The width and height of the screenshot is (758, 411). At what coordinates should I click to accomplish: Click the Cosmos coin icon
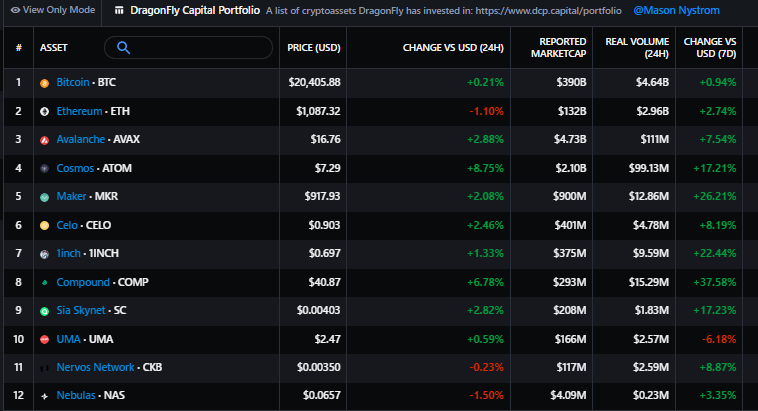tap(44, 169)
